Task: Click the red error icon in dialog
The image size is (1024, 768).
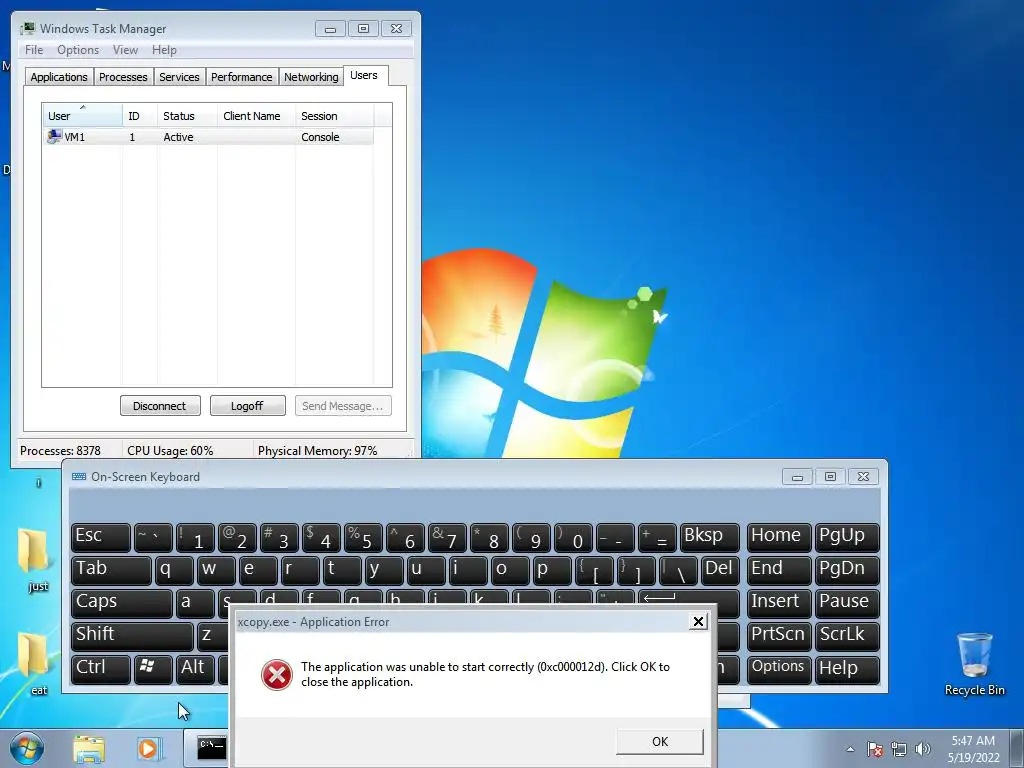Action: point(277,675)
